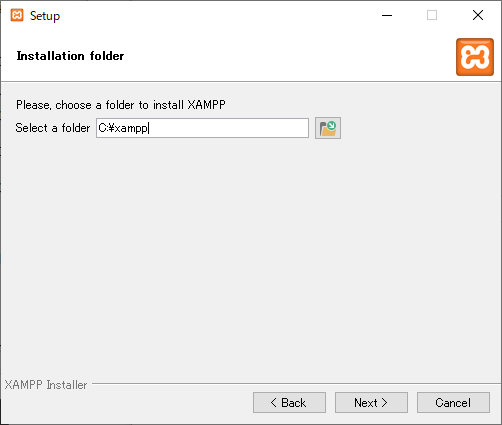Screen dimensions: 502x425
Task: Click the right chevron on Next button
Action: point(384,403)
